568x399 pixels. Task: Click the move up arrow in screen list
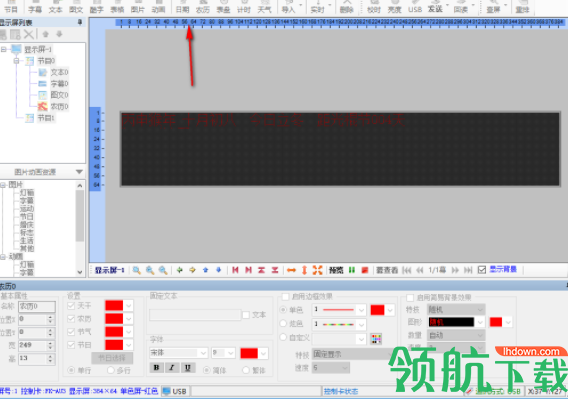(46, 34)
